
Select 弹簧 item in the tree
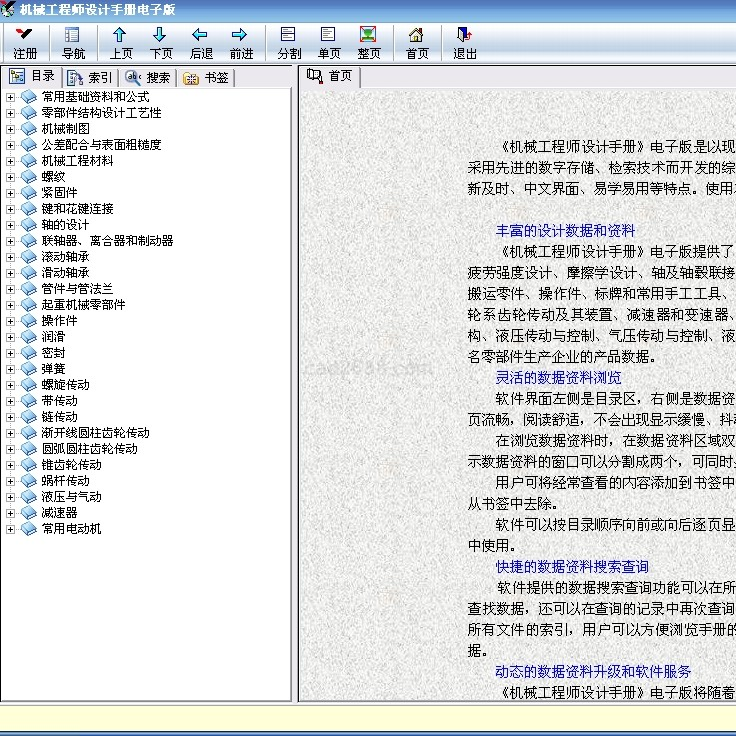pyautogui.click(x=53, y=369)
